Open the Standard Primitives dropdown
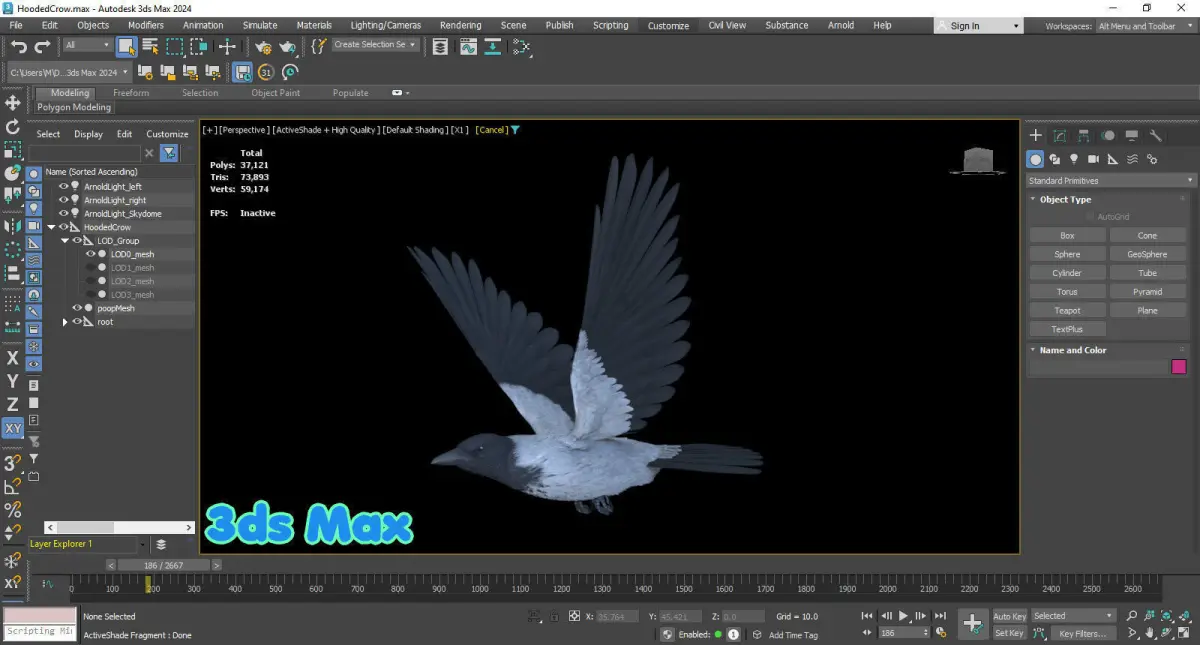 (1110, 181)
